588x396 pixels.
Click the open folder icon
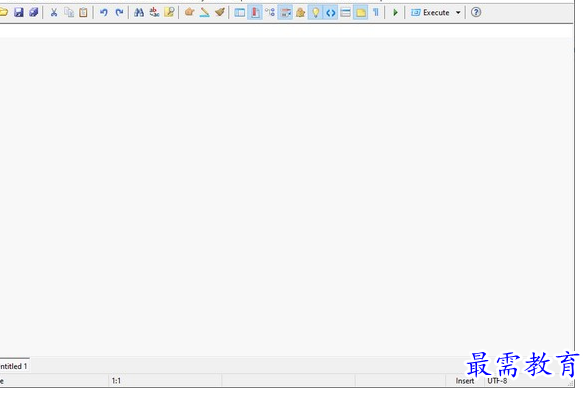(3, 12)
